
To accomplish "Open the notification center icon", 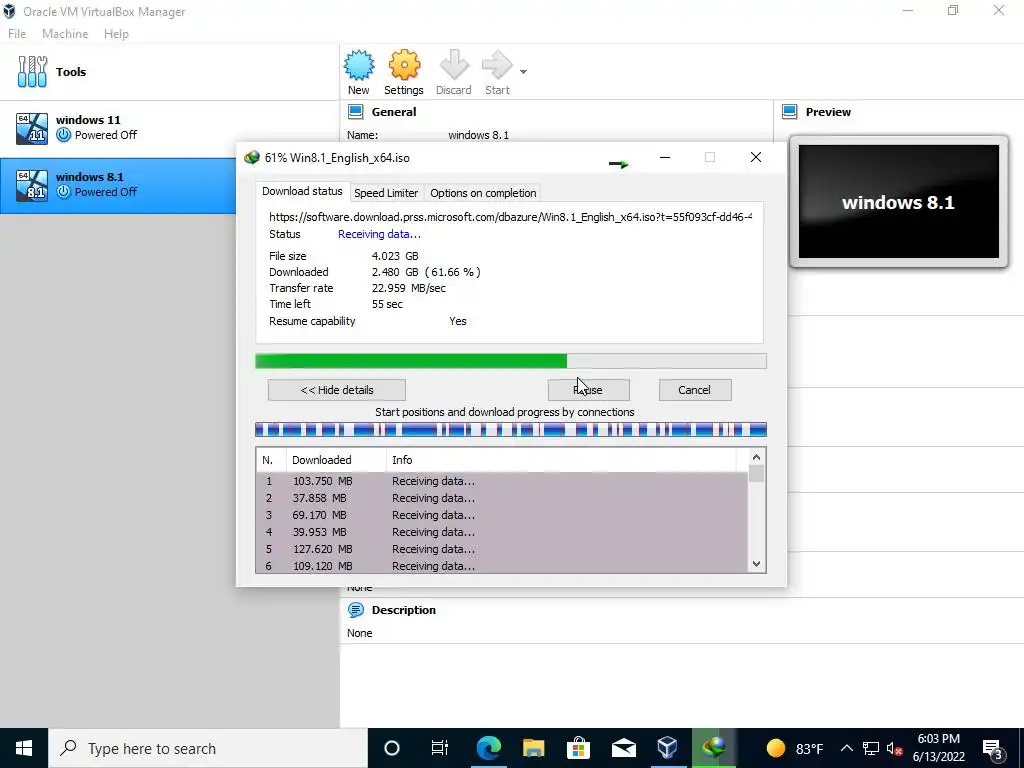I will pyautogui.click(x=993, y=748).
